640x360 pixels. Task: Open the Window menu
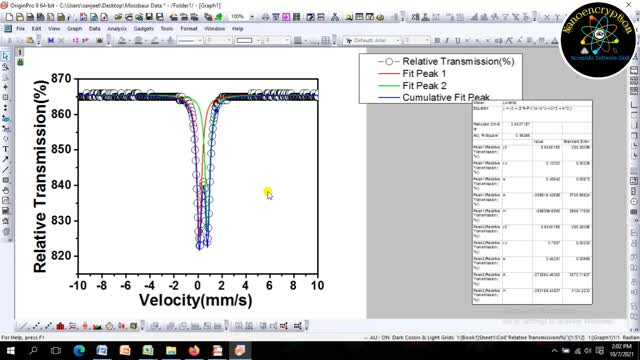[x=215, y=29]
